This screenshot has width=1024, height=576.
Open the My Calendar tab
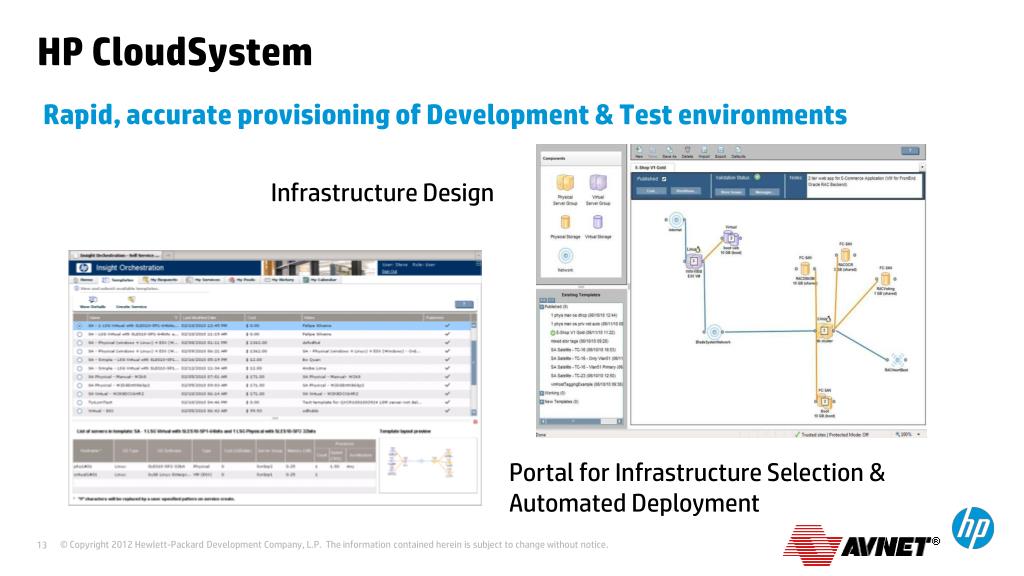[321, 280]
